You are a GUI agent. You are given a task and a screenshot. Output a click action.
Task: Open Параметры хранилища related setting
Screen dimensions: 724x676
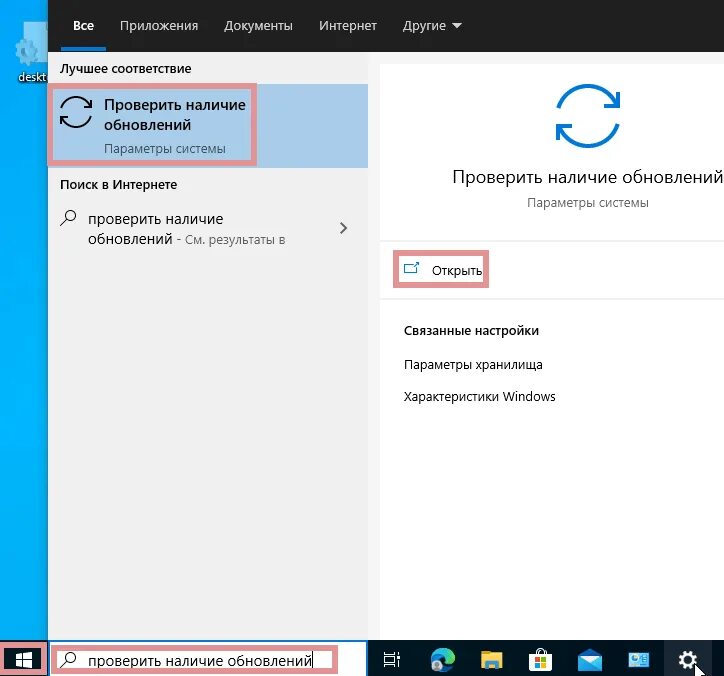473,365
